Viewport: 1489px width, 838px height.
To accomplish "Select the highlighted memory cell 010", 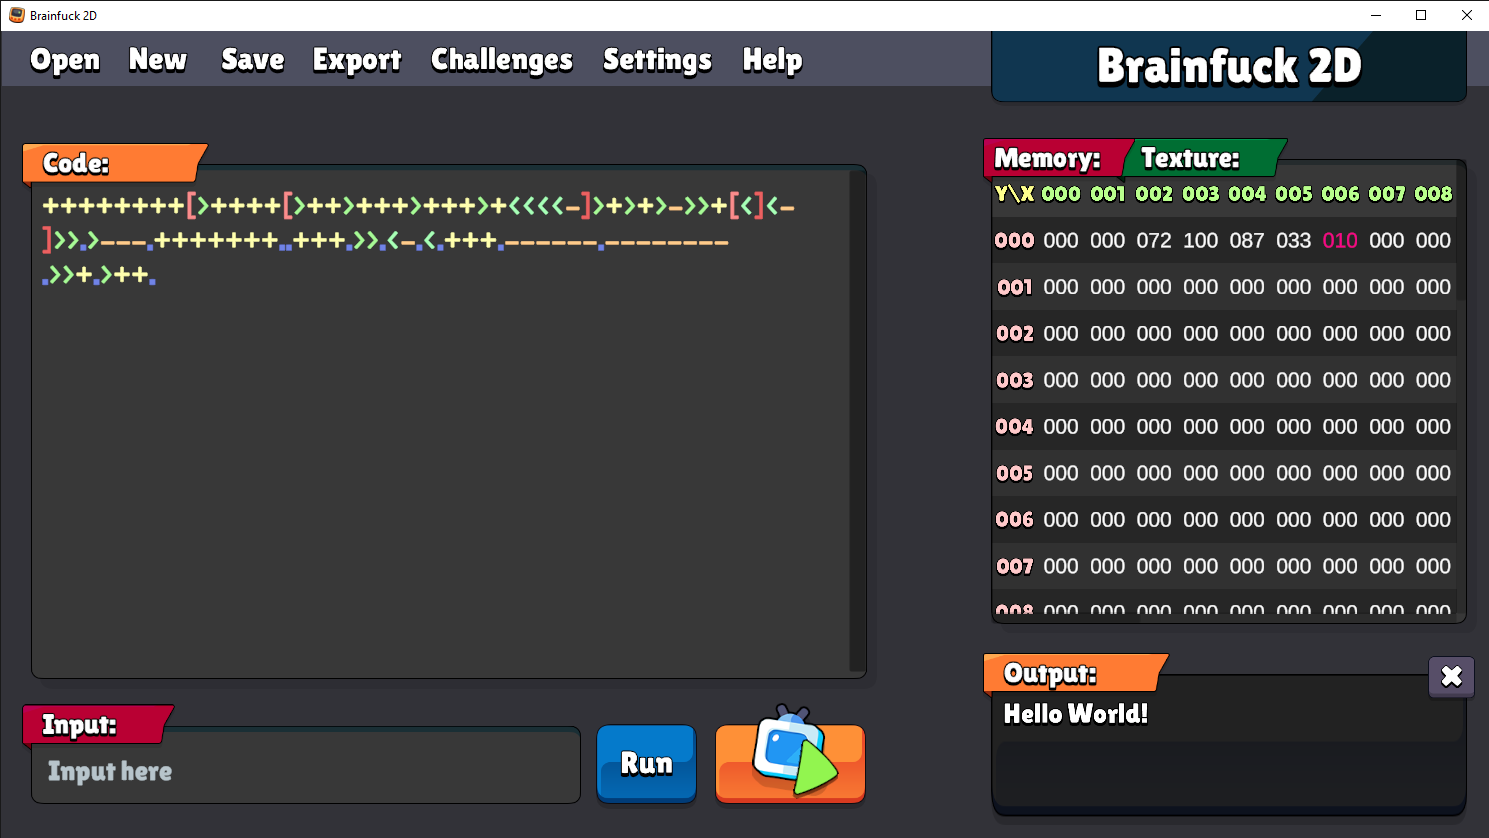I will (x=1340, y=240).
